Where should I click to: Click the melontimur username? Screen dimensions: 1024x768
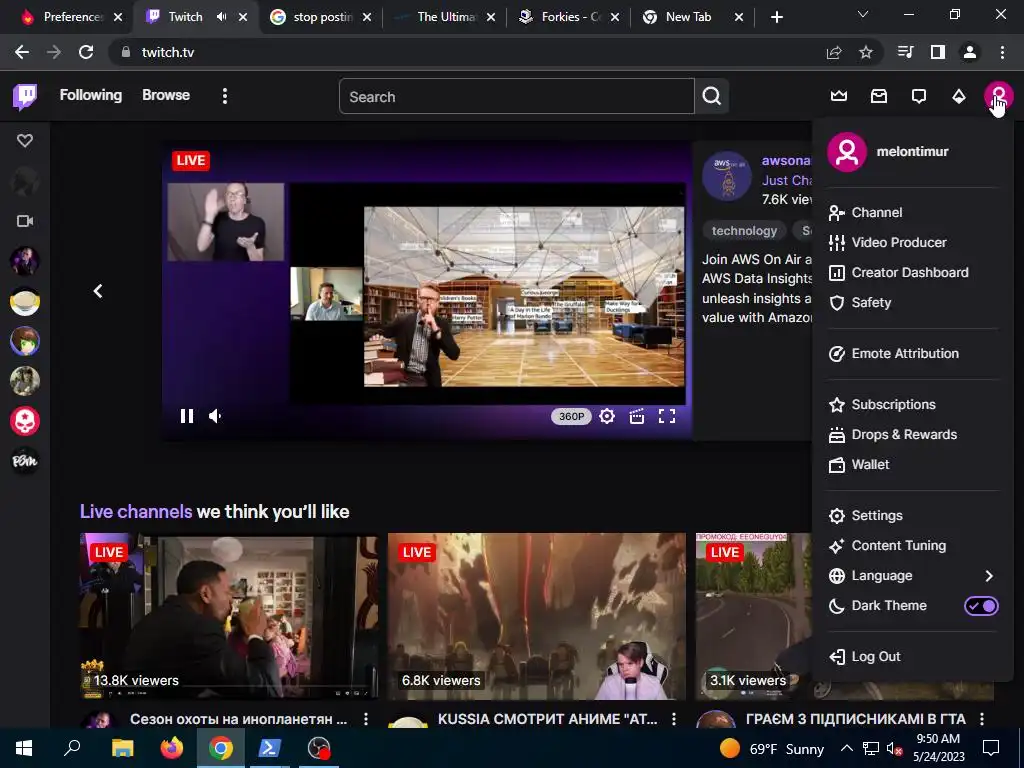(912, 152)
